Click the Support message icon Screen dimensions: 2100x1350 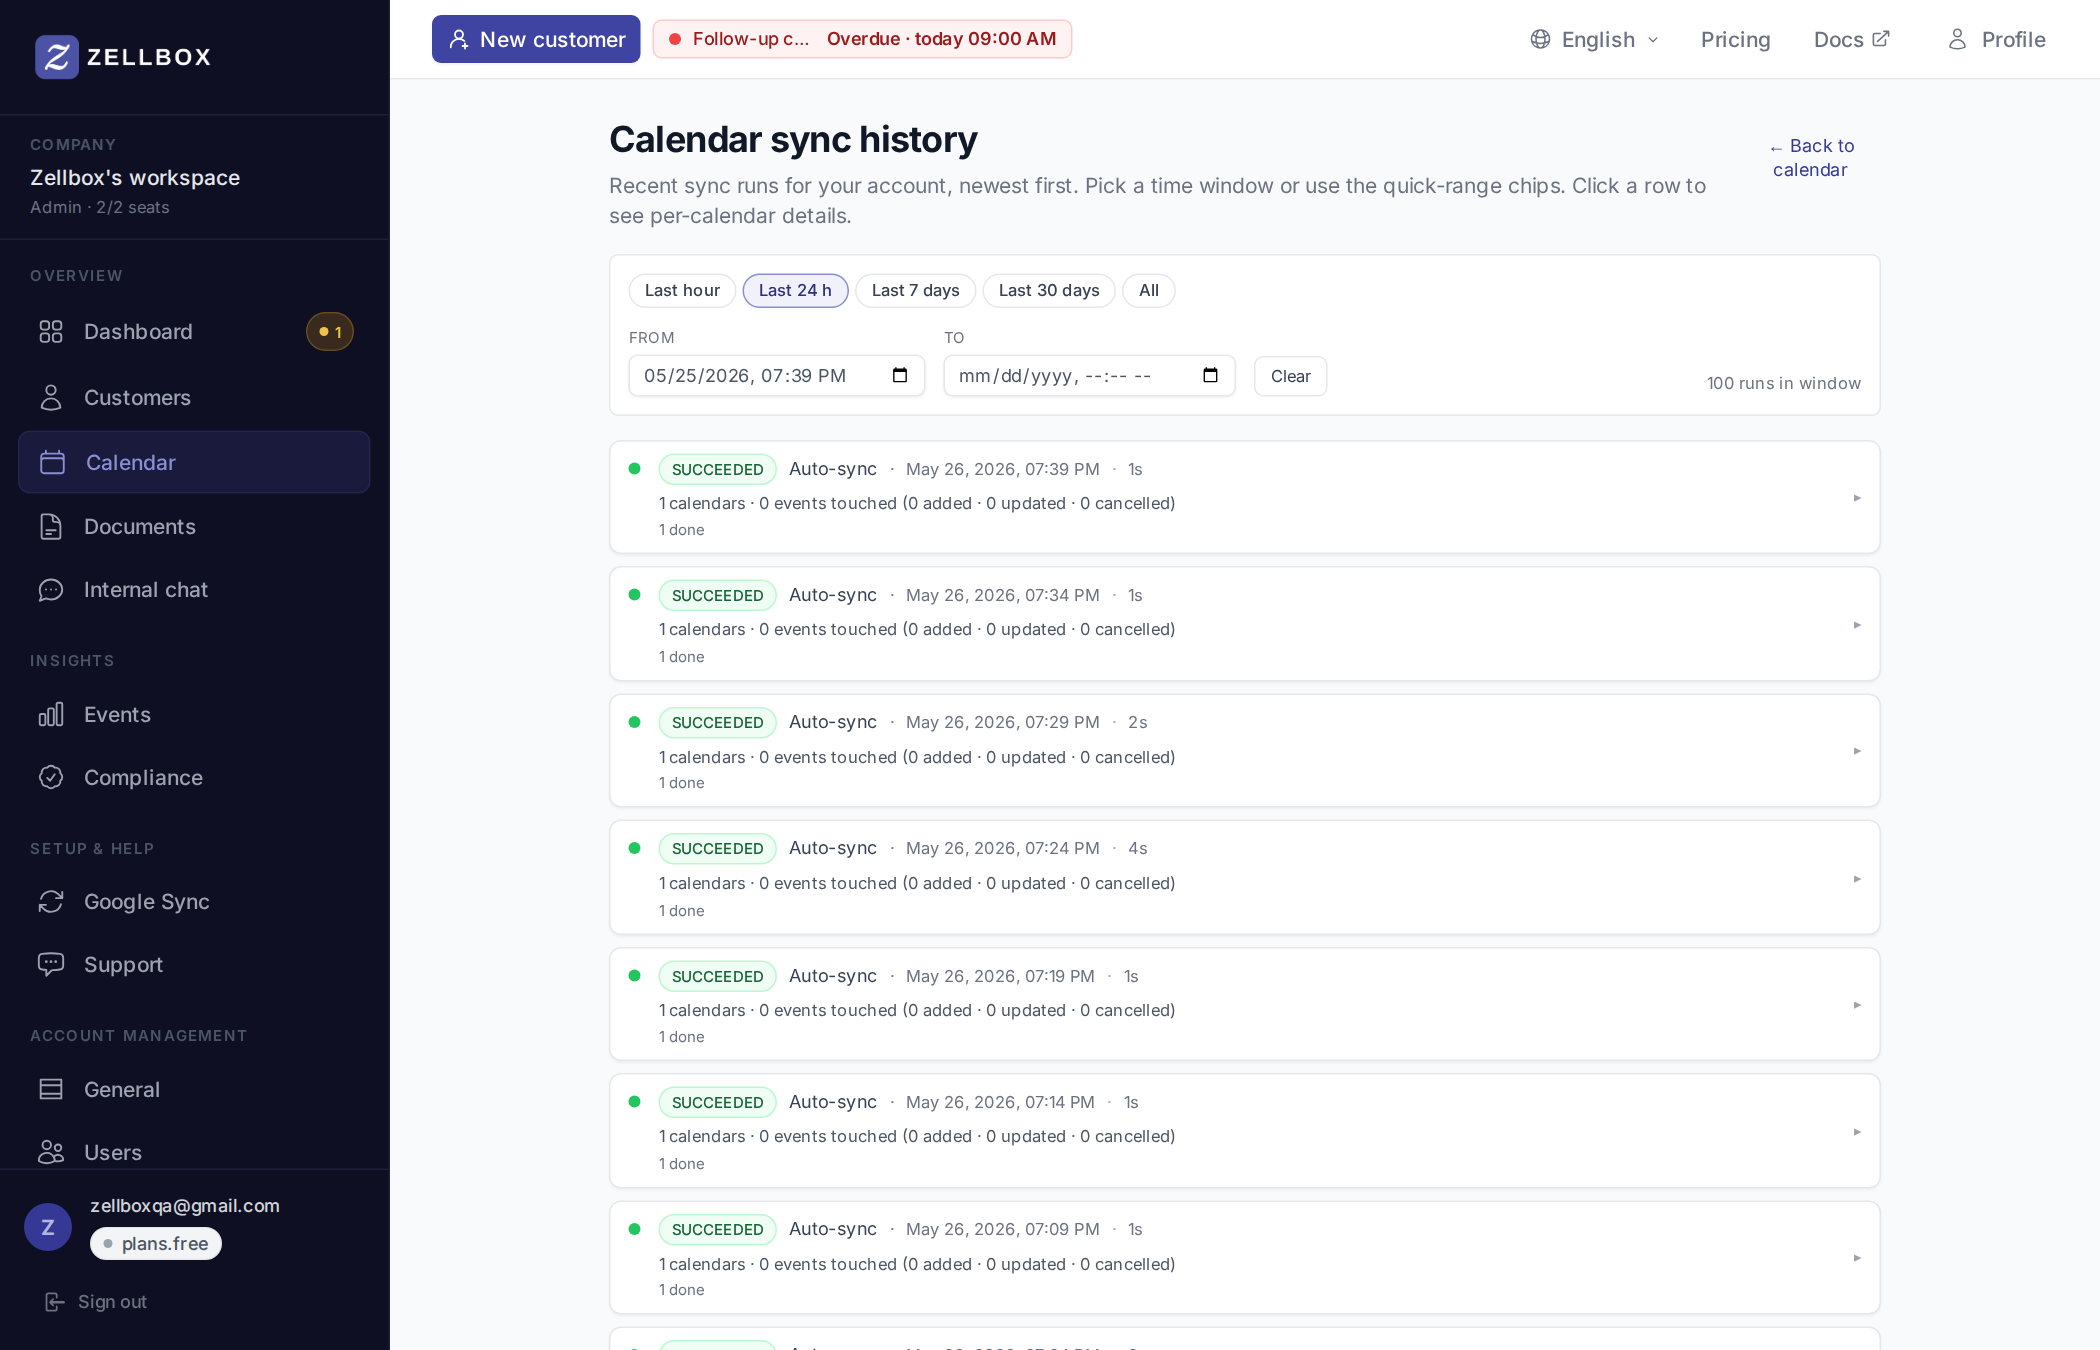pyautogui.click(x=51, y=965)
